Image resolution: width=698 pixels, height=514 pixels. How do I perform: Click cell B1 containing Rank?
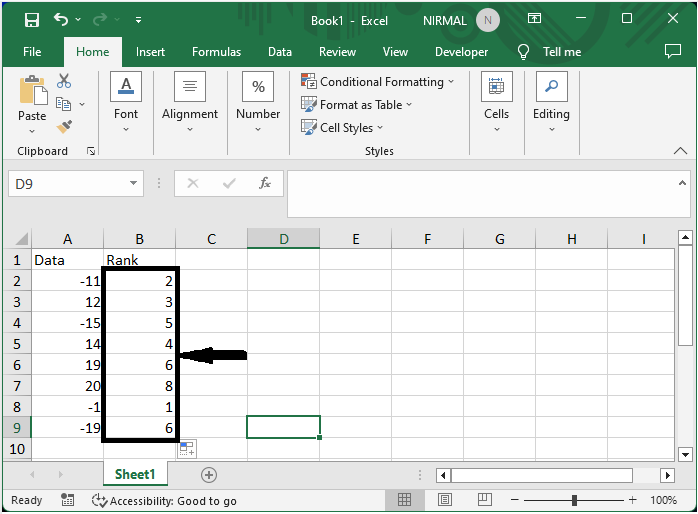(x=139, y=259)
